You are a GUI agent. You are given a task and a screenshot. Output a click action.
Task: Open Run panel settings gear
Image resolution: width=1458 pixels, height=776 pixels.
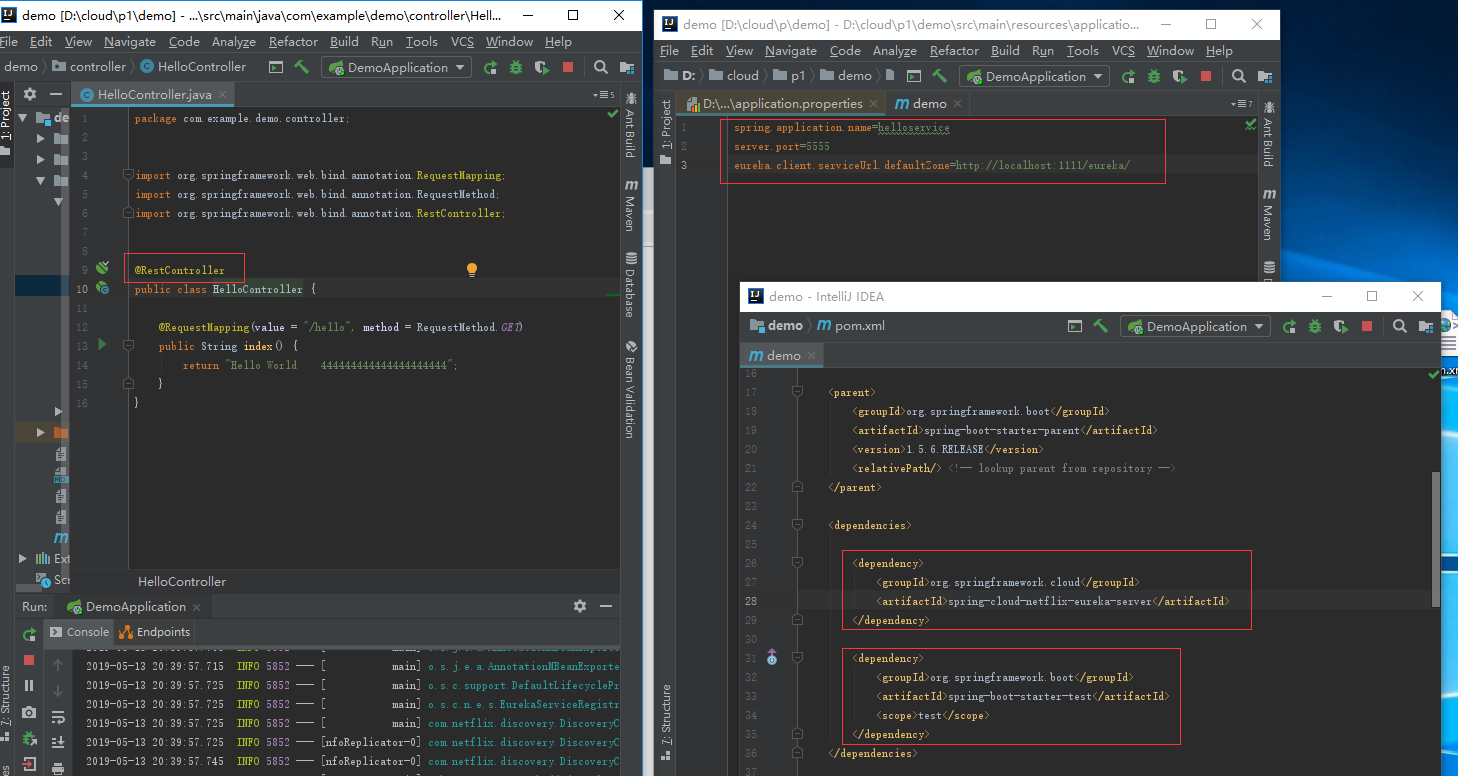point(579,606)
